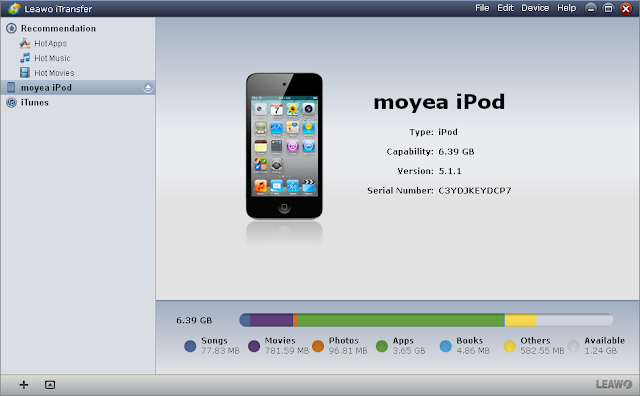Click the grey Available segment of storage bar
640x396 pixels.
(574, 320)
